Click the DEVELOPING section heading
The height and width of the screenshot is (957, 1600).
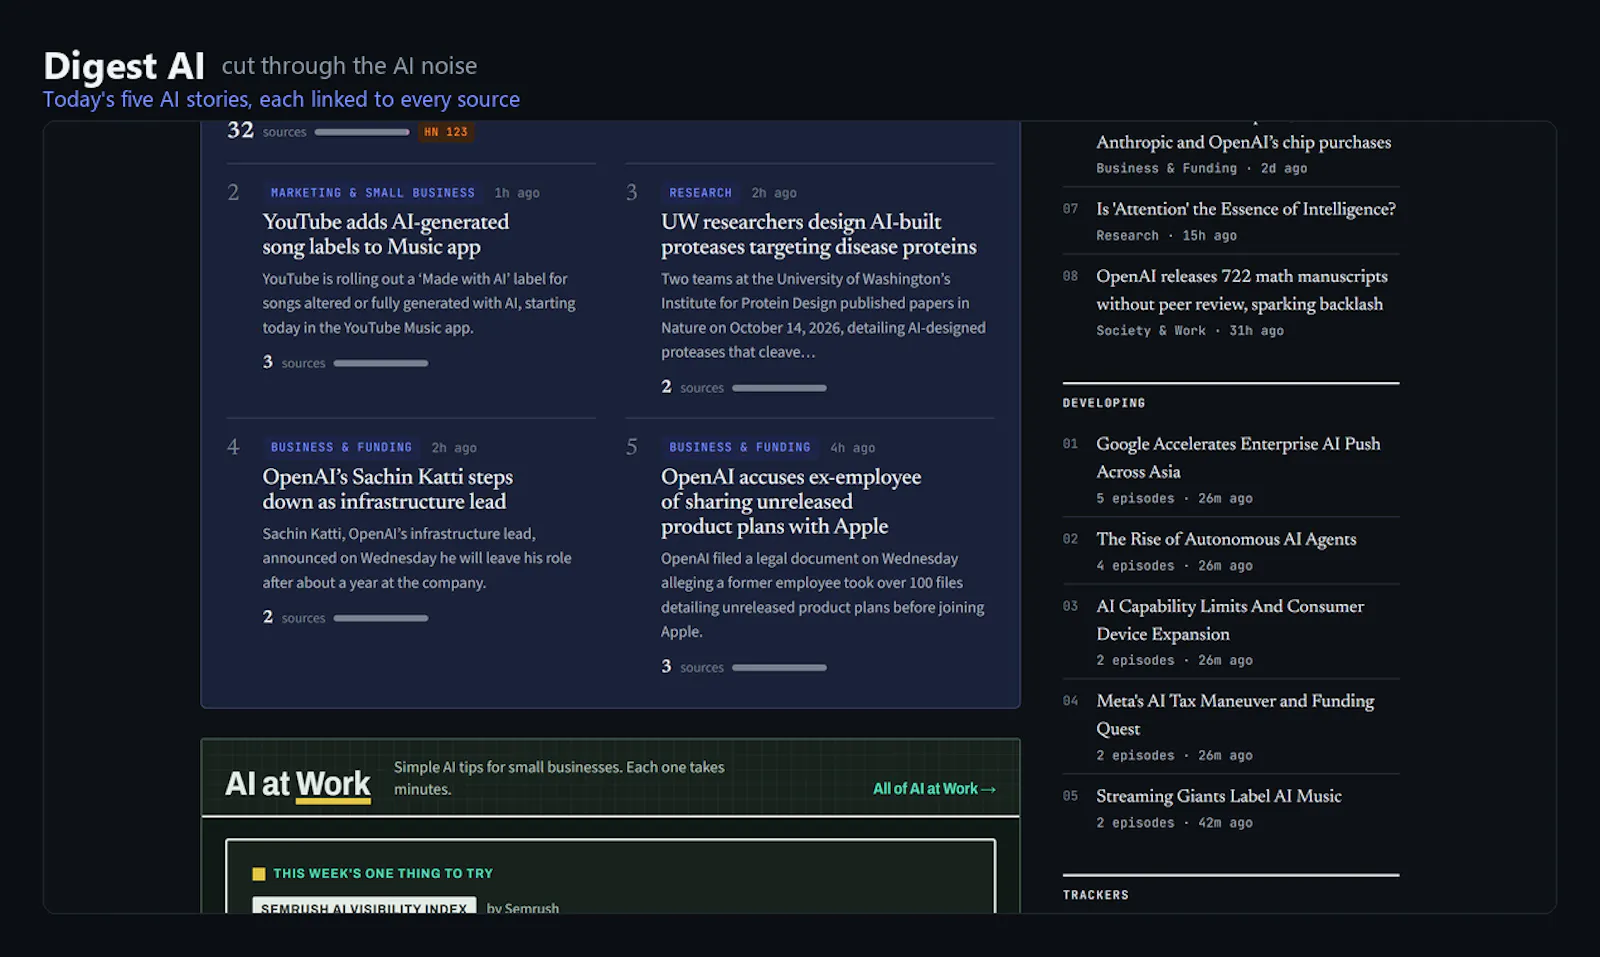point(1104,403)
